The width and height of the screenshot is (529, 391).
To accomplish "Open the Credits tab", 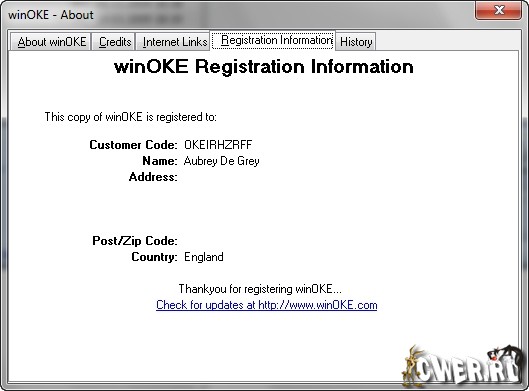I will (x=114, y=42).
